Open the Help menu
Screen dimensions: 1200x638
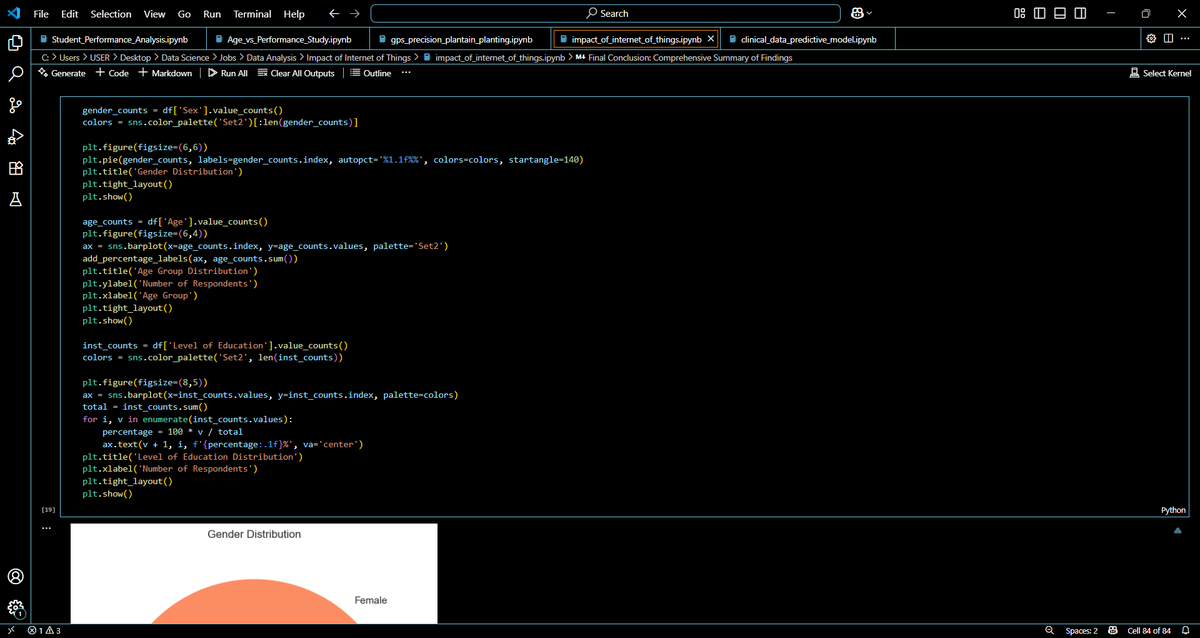click(x=294, y=14)
